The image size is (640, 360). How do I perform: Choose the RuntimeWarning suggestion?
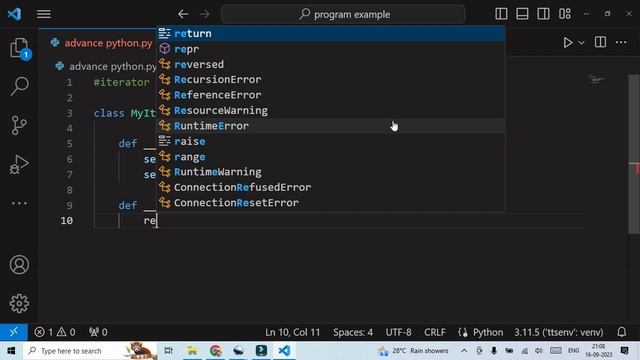coord(331,172)
